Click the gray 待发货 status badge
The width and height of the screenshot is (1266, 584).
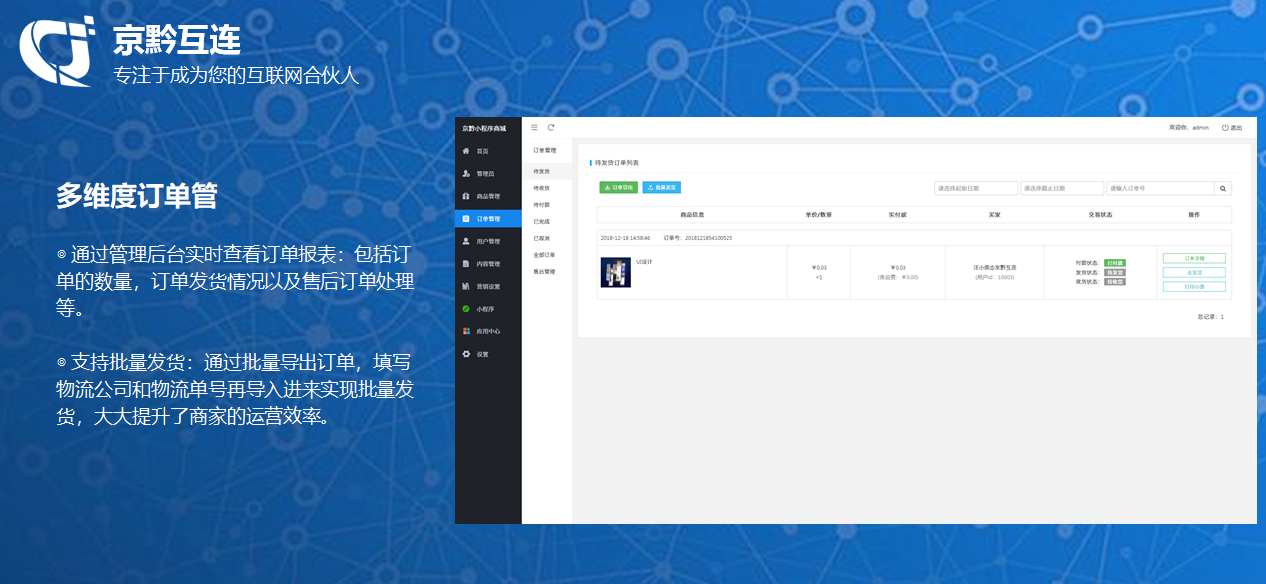[1115, 272]
